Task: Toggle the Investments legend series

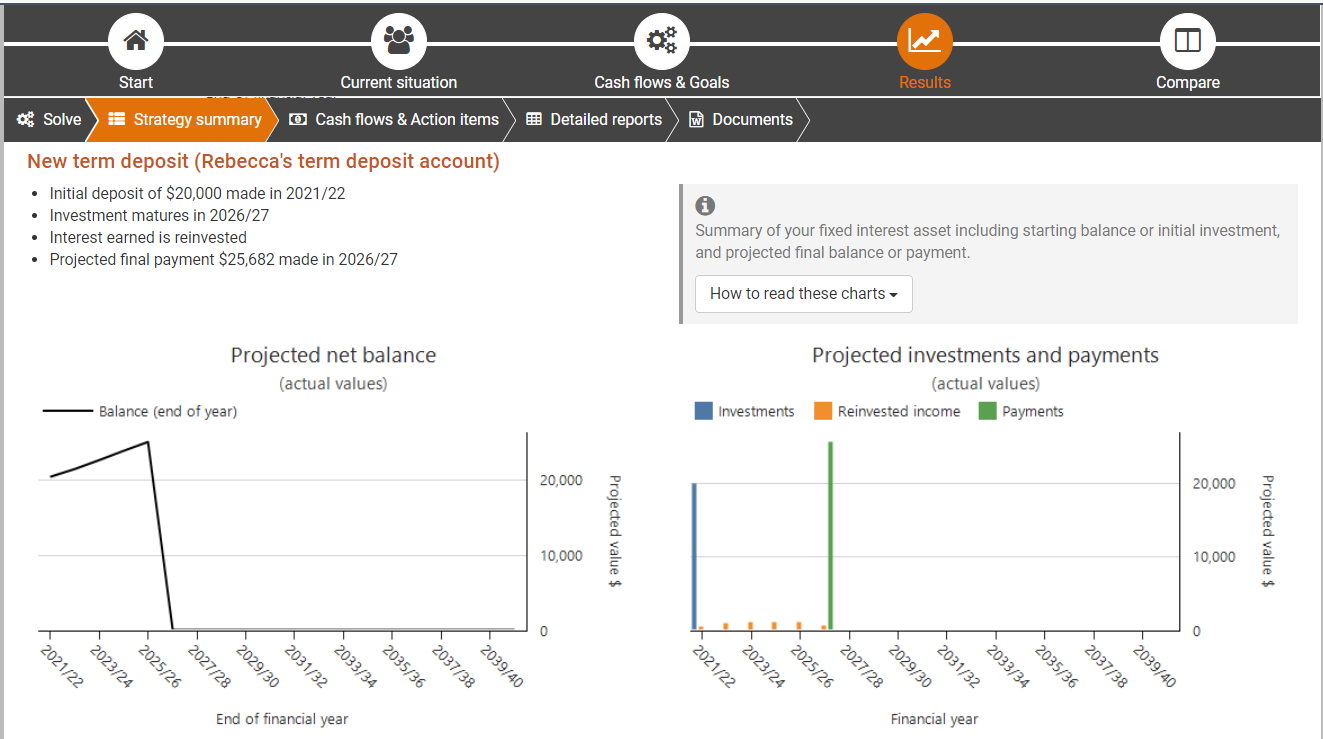Action: pos(745,412)
